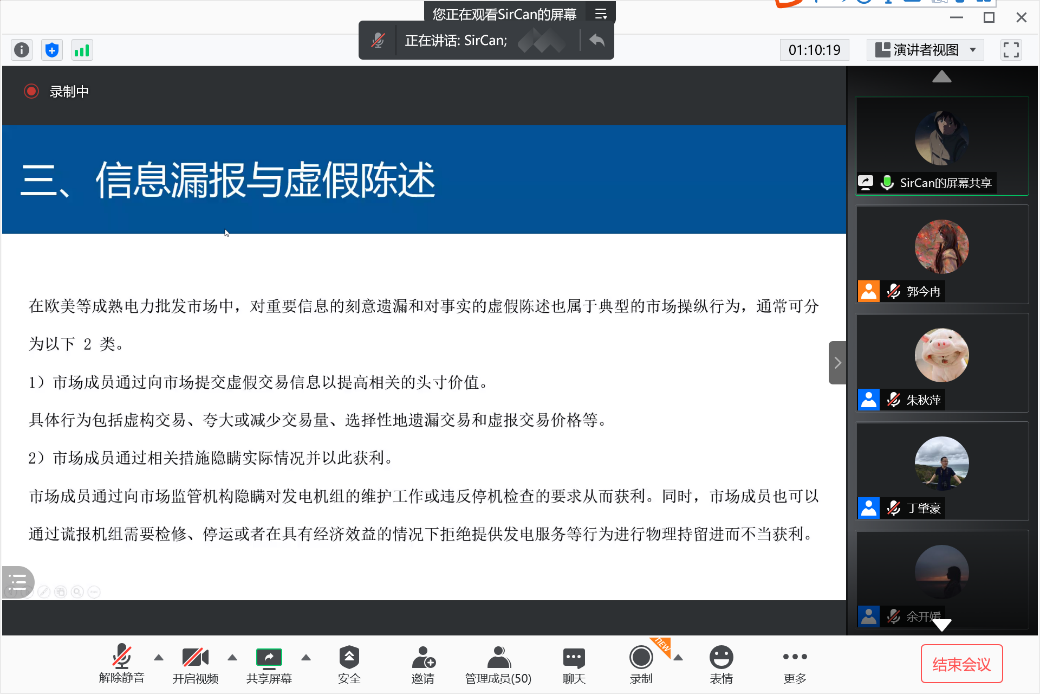1040x694 pixels.
Task: Click the 结束会议 end meeting button
Action: [x=961, y=663]
